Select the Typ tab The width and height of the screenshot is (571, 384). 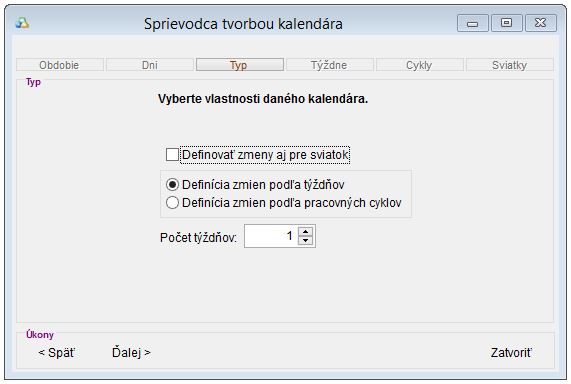pyautogui.click(x=240, y=65)
